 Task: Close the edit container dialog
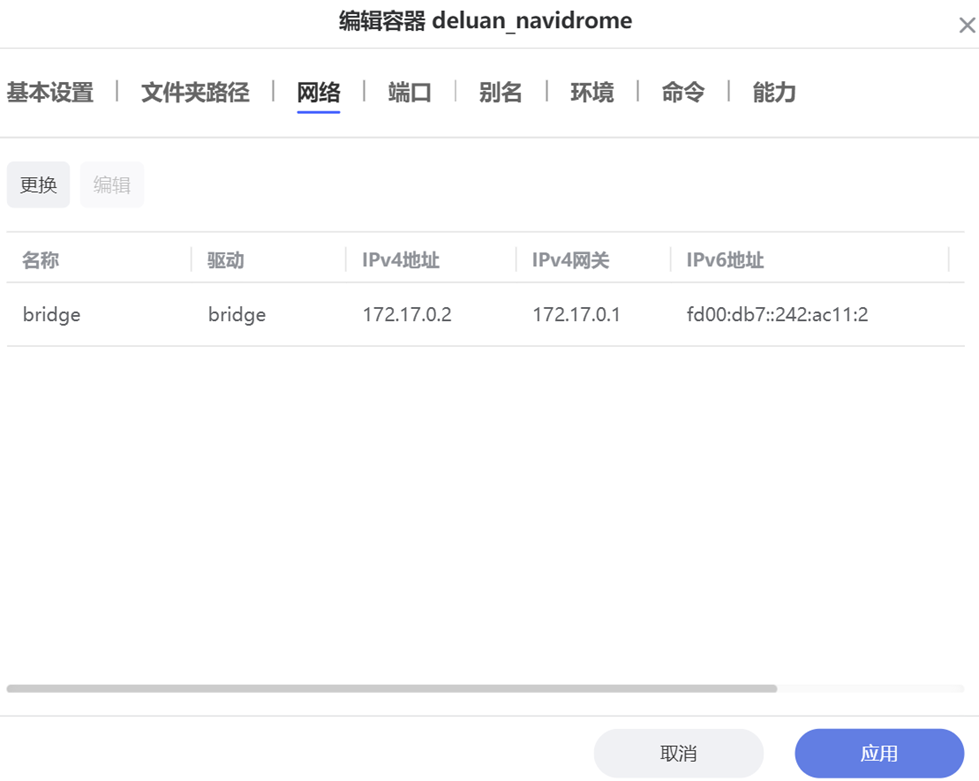click(966, 27)
